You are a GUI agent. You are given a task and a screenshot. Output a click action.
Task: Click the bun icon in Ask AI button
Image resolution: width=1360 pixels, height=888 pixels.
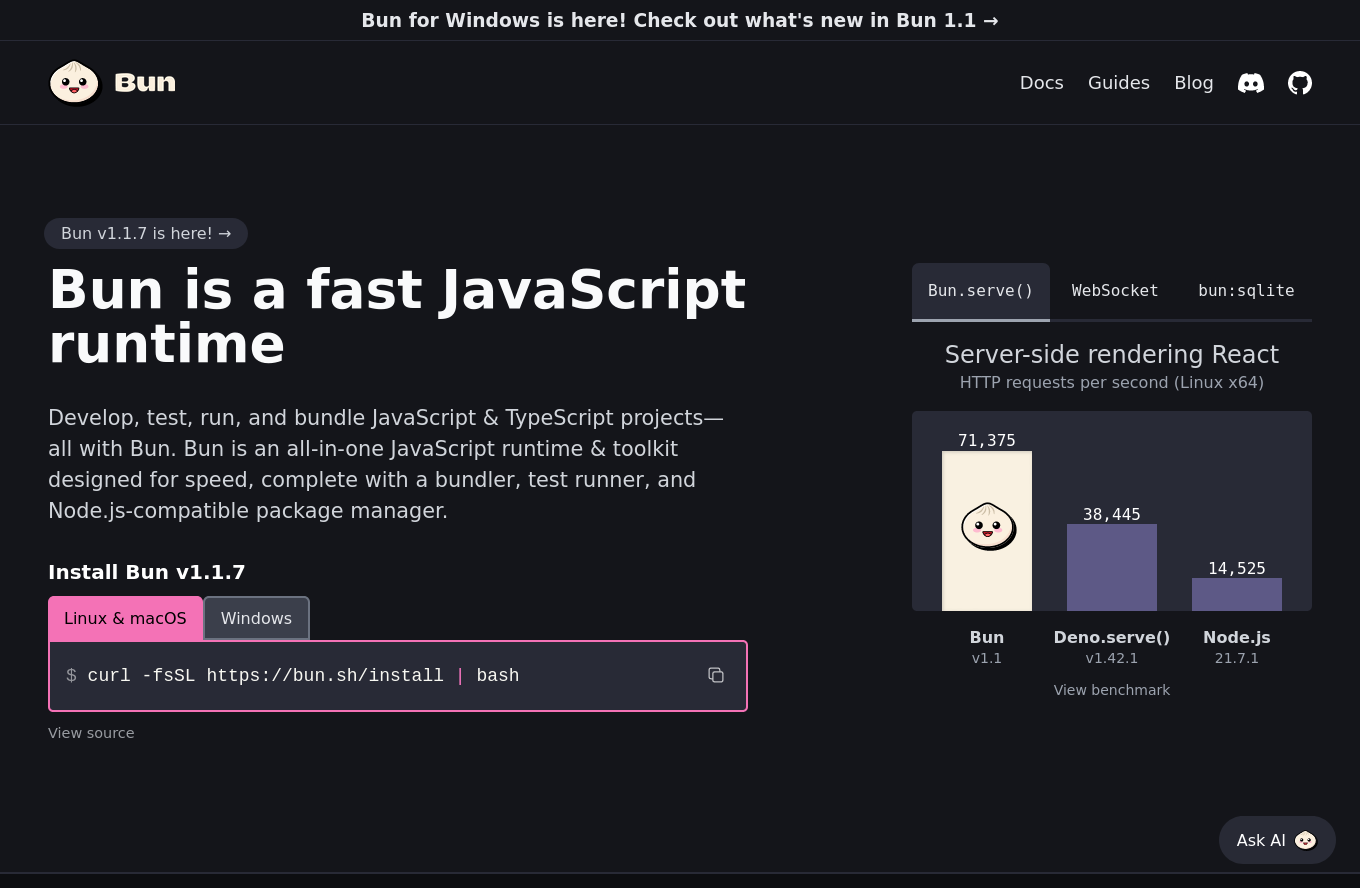pos(1305,840)
